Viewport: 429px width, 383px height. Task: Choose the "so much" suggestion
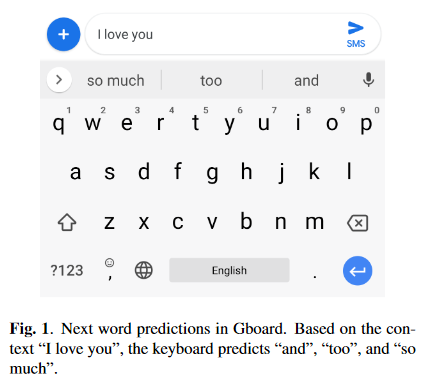[116, 81]
